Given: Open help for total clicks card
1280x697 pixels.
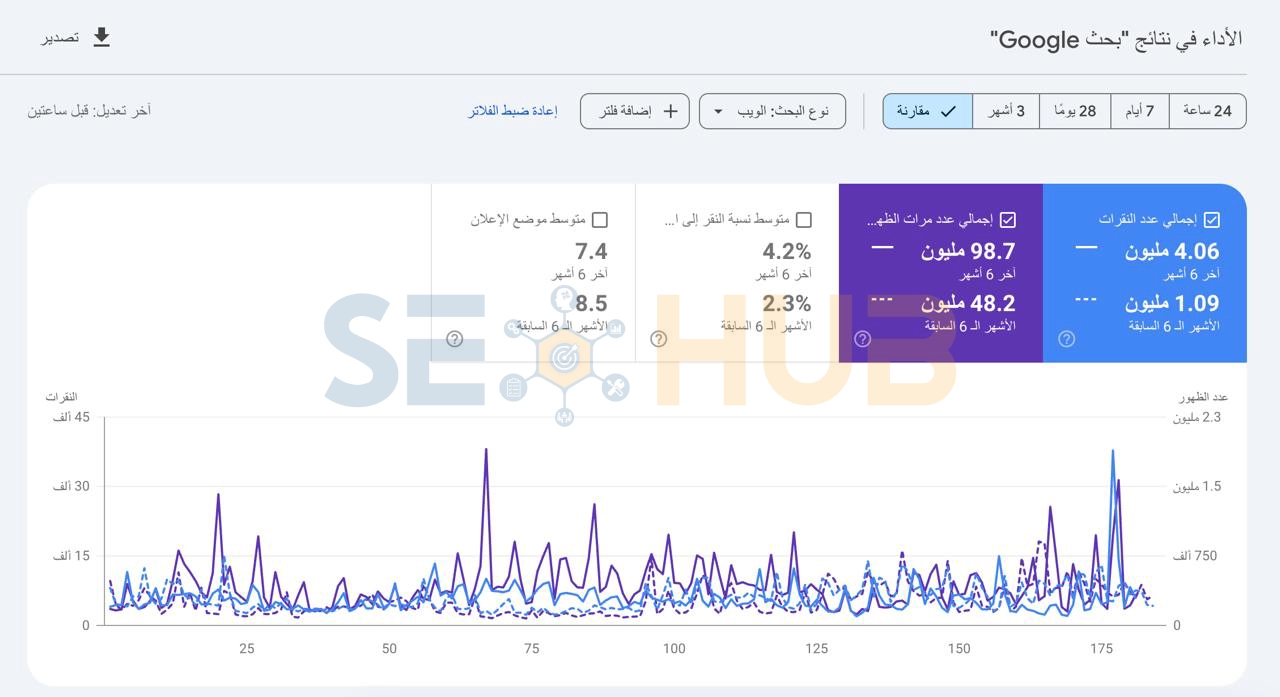Looking at the screenshot, I should click(1066, 339).
